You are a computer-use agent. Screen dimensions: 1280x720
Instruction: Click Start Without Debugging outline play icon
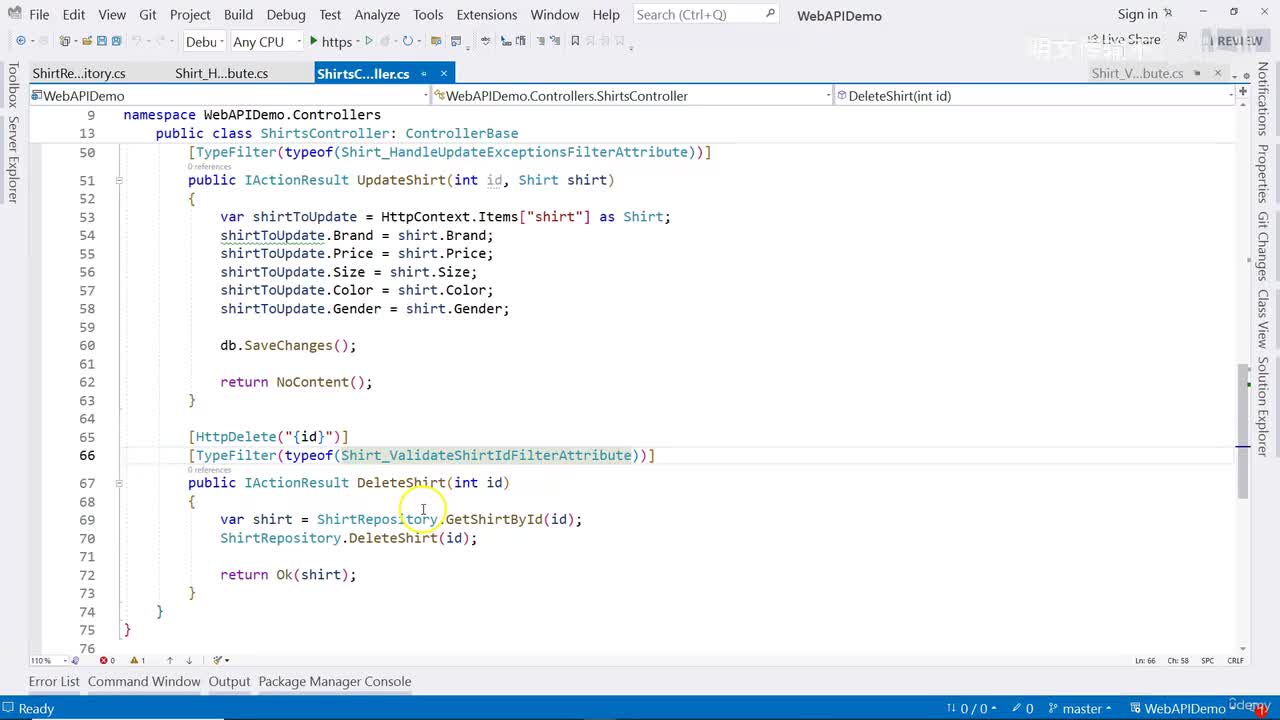(x=369, y=41)
